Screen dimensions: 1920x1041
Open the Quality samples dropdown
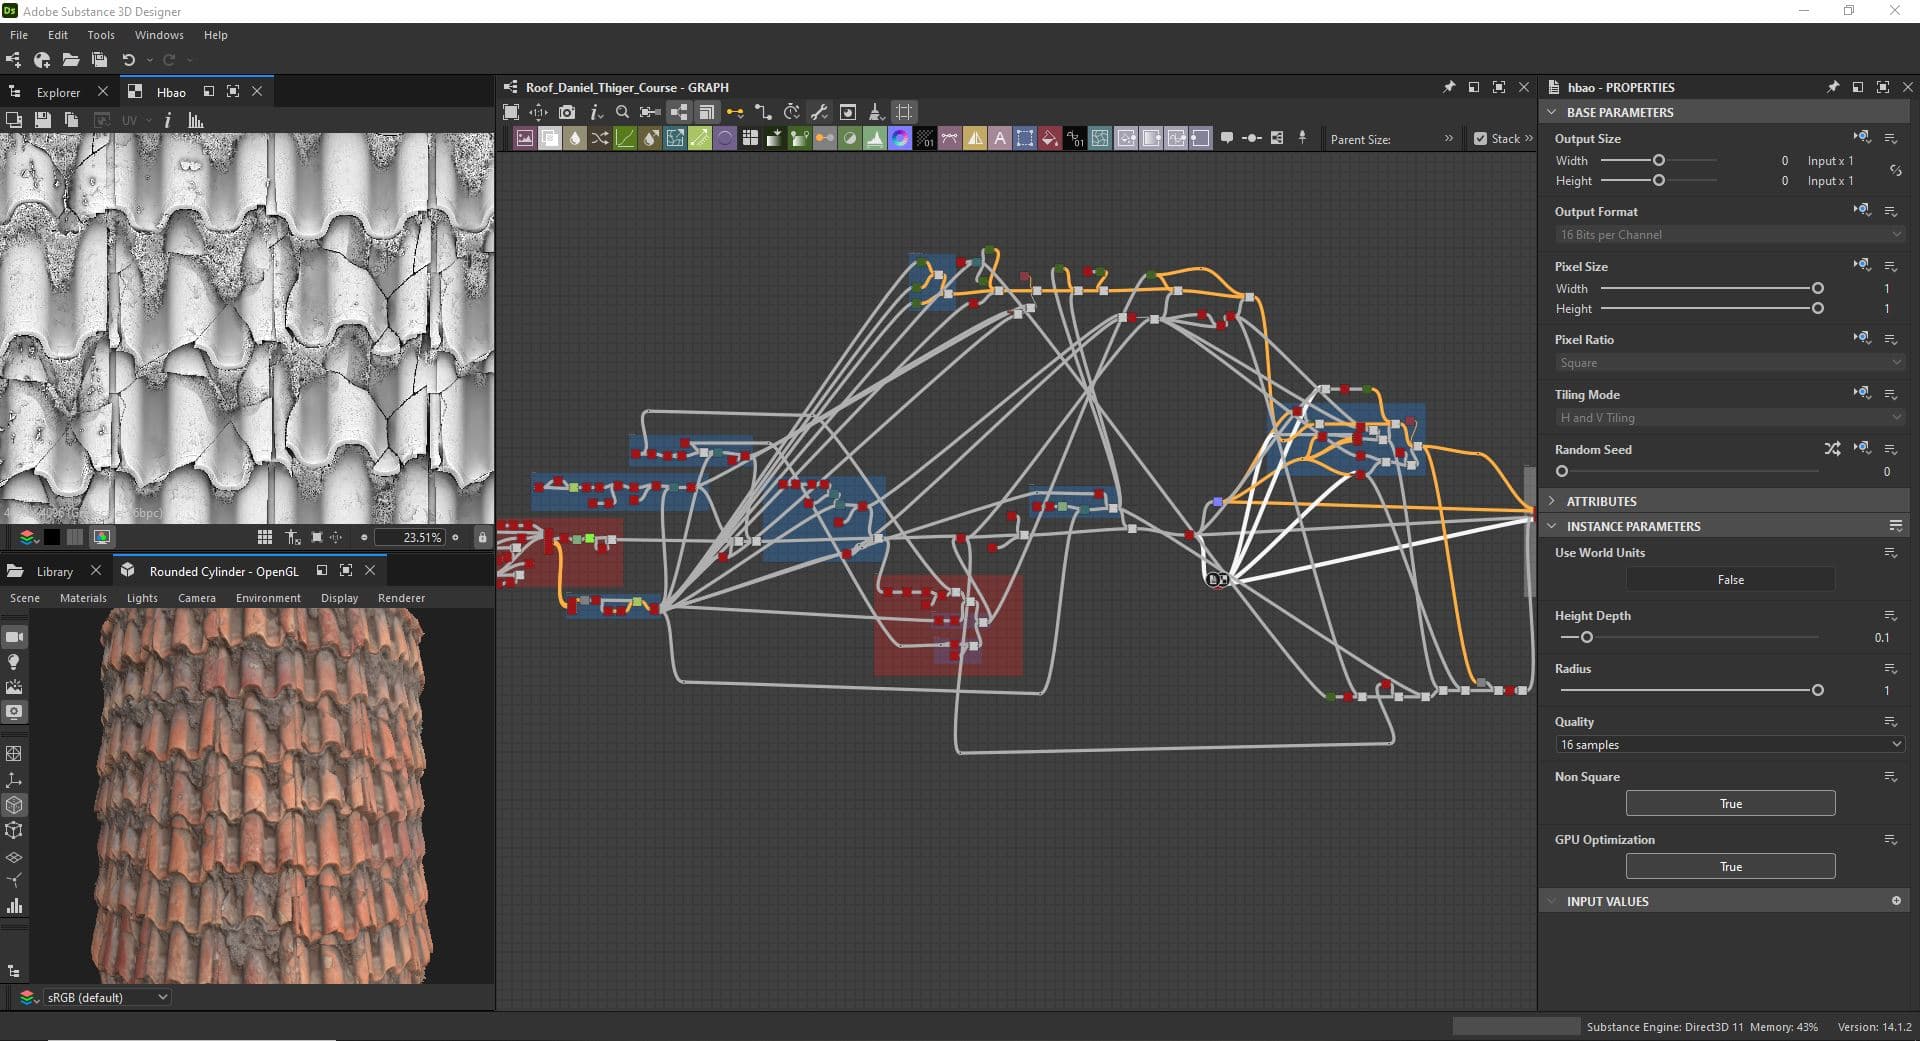click(x=1730, y=745)
